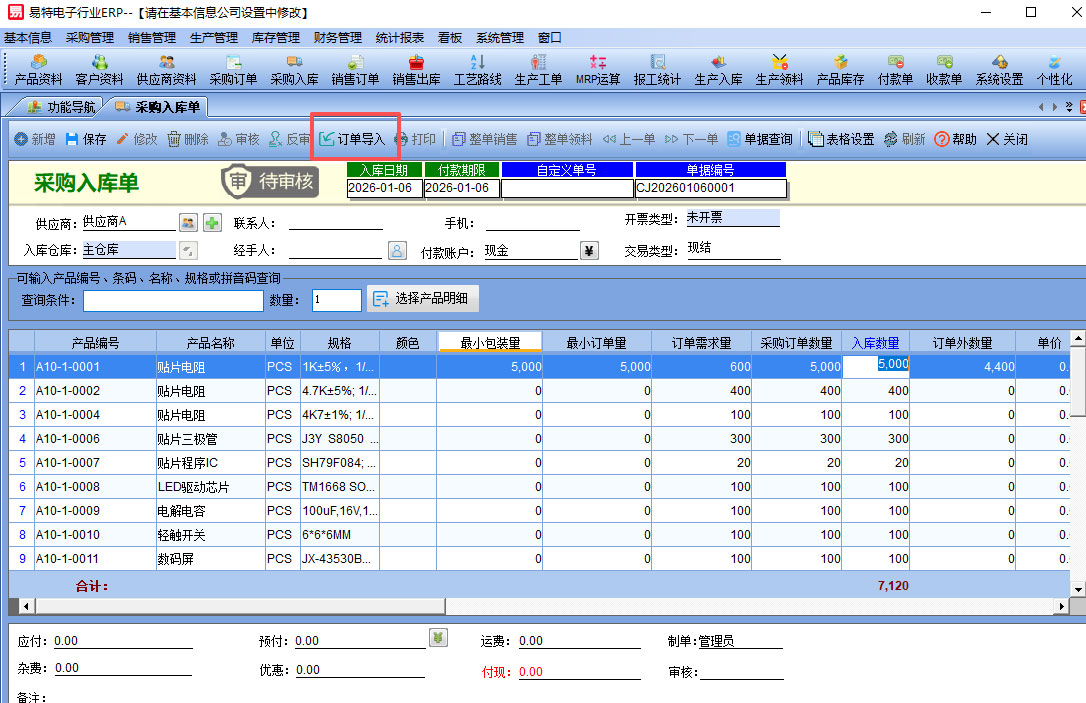Close the form with 关闭

click(x=1007, y=139)
